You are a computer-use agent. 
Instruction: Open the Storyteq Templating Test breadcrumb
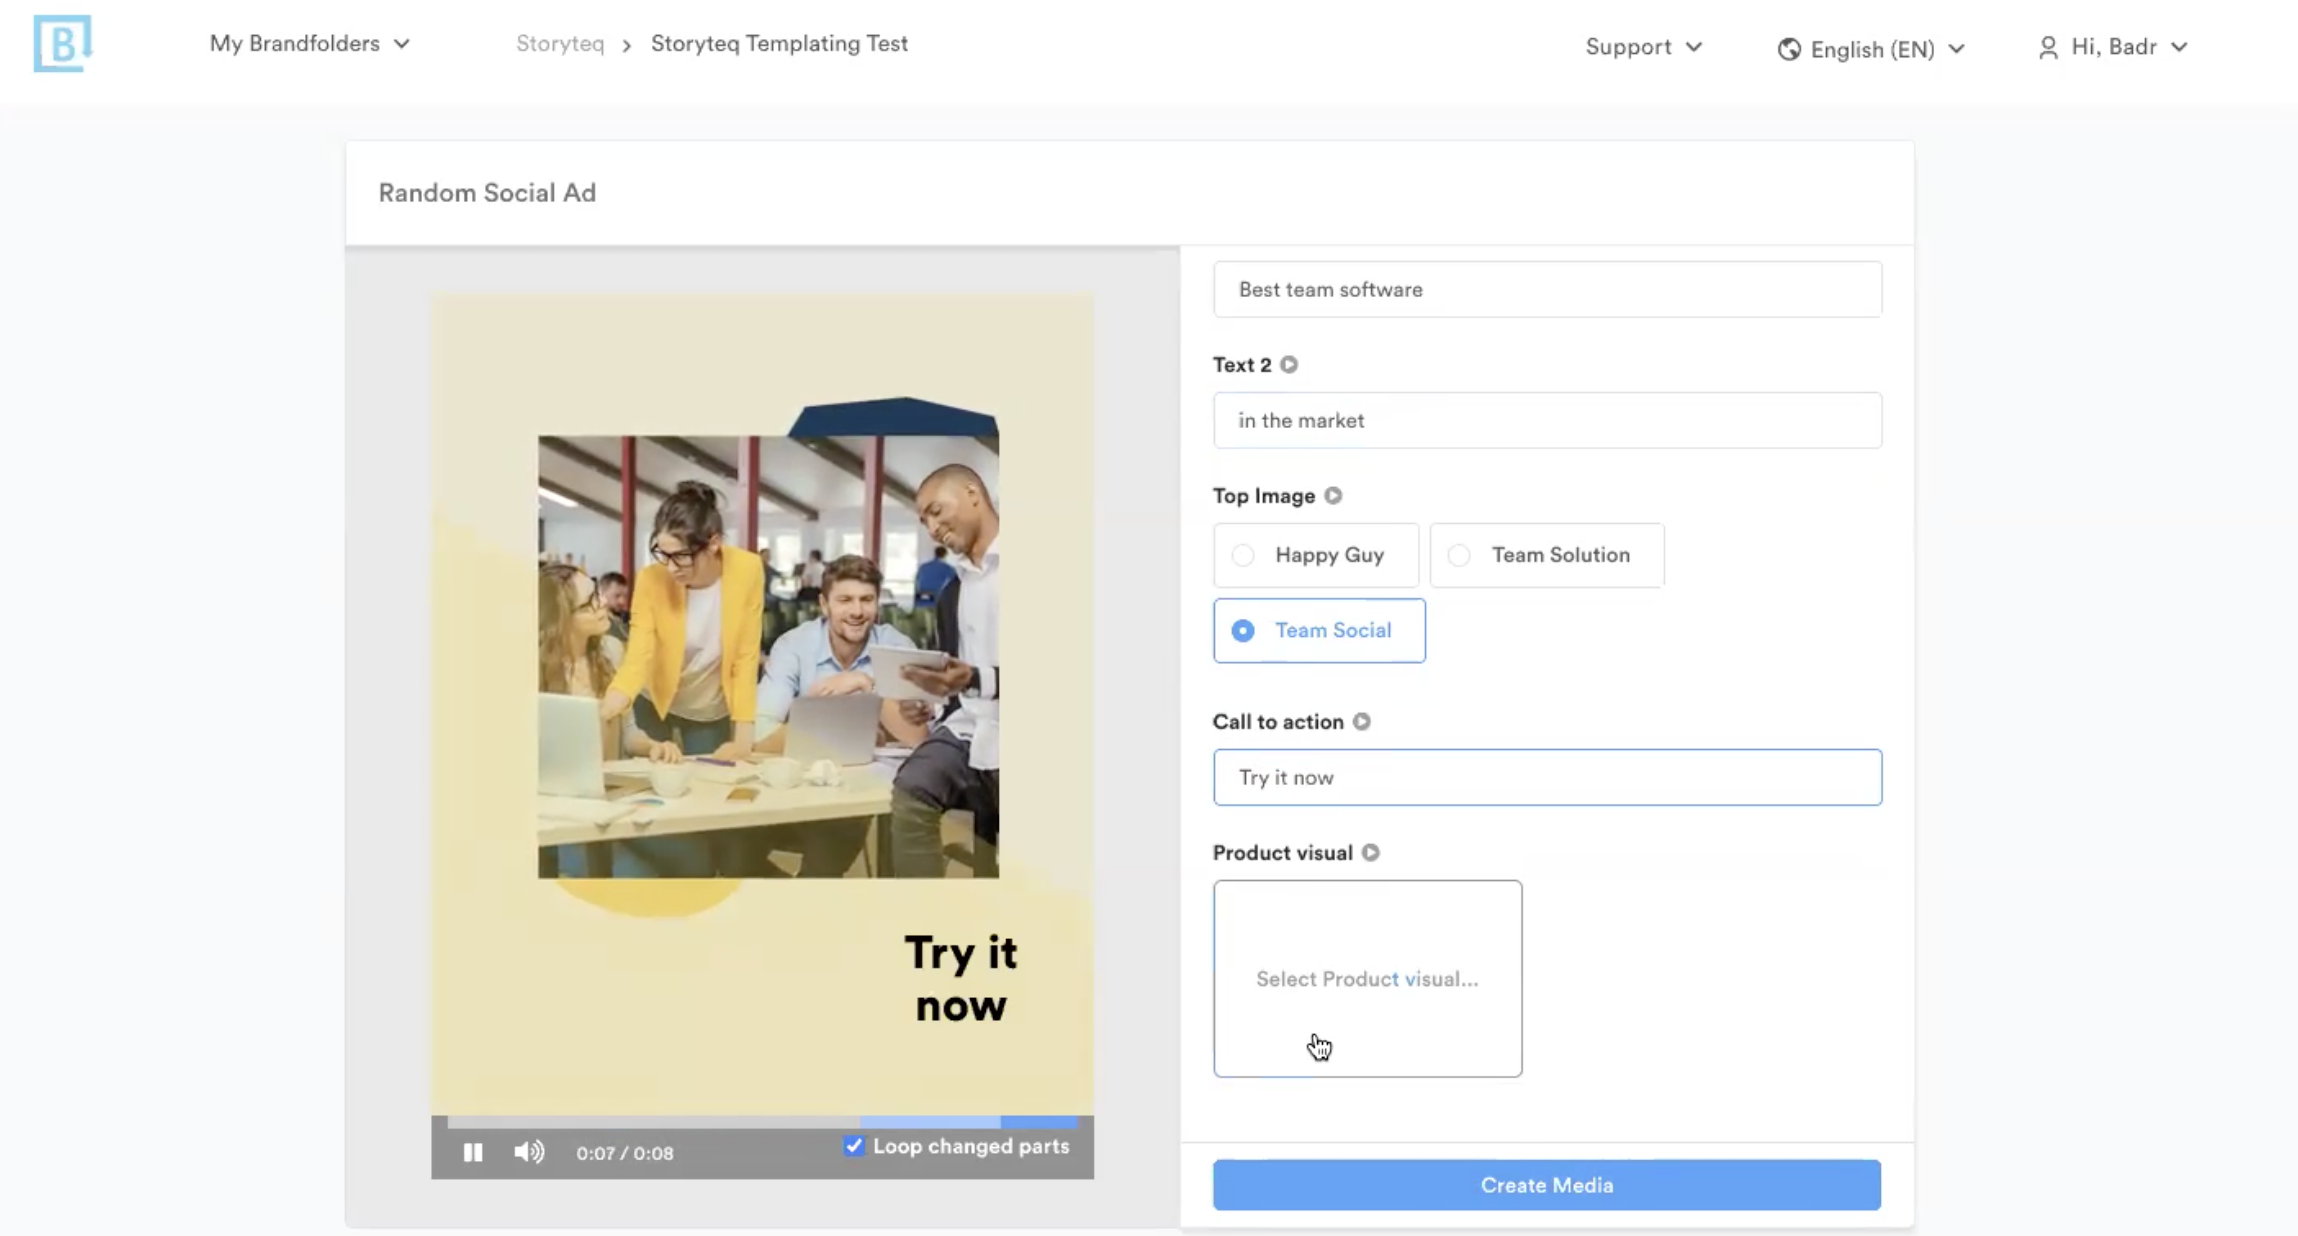pos(779,44)
